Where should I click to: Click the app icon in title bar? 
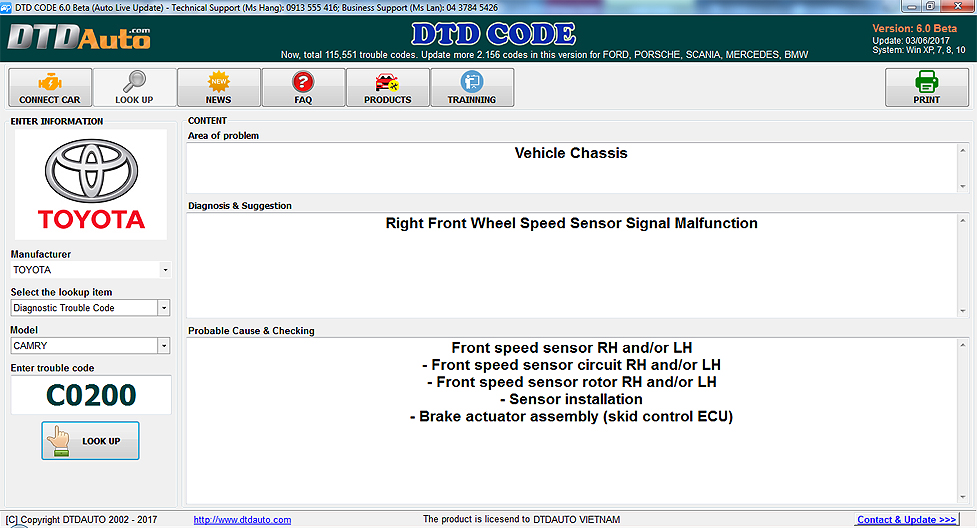[x=6, y=7]
